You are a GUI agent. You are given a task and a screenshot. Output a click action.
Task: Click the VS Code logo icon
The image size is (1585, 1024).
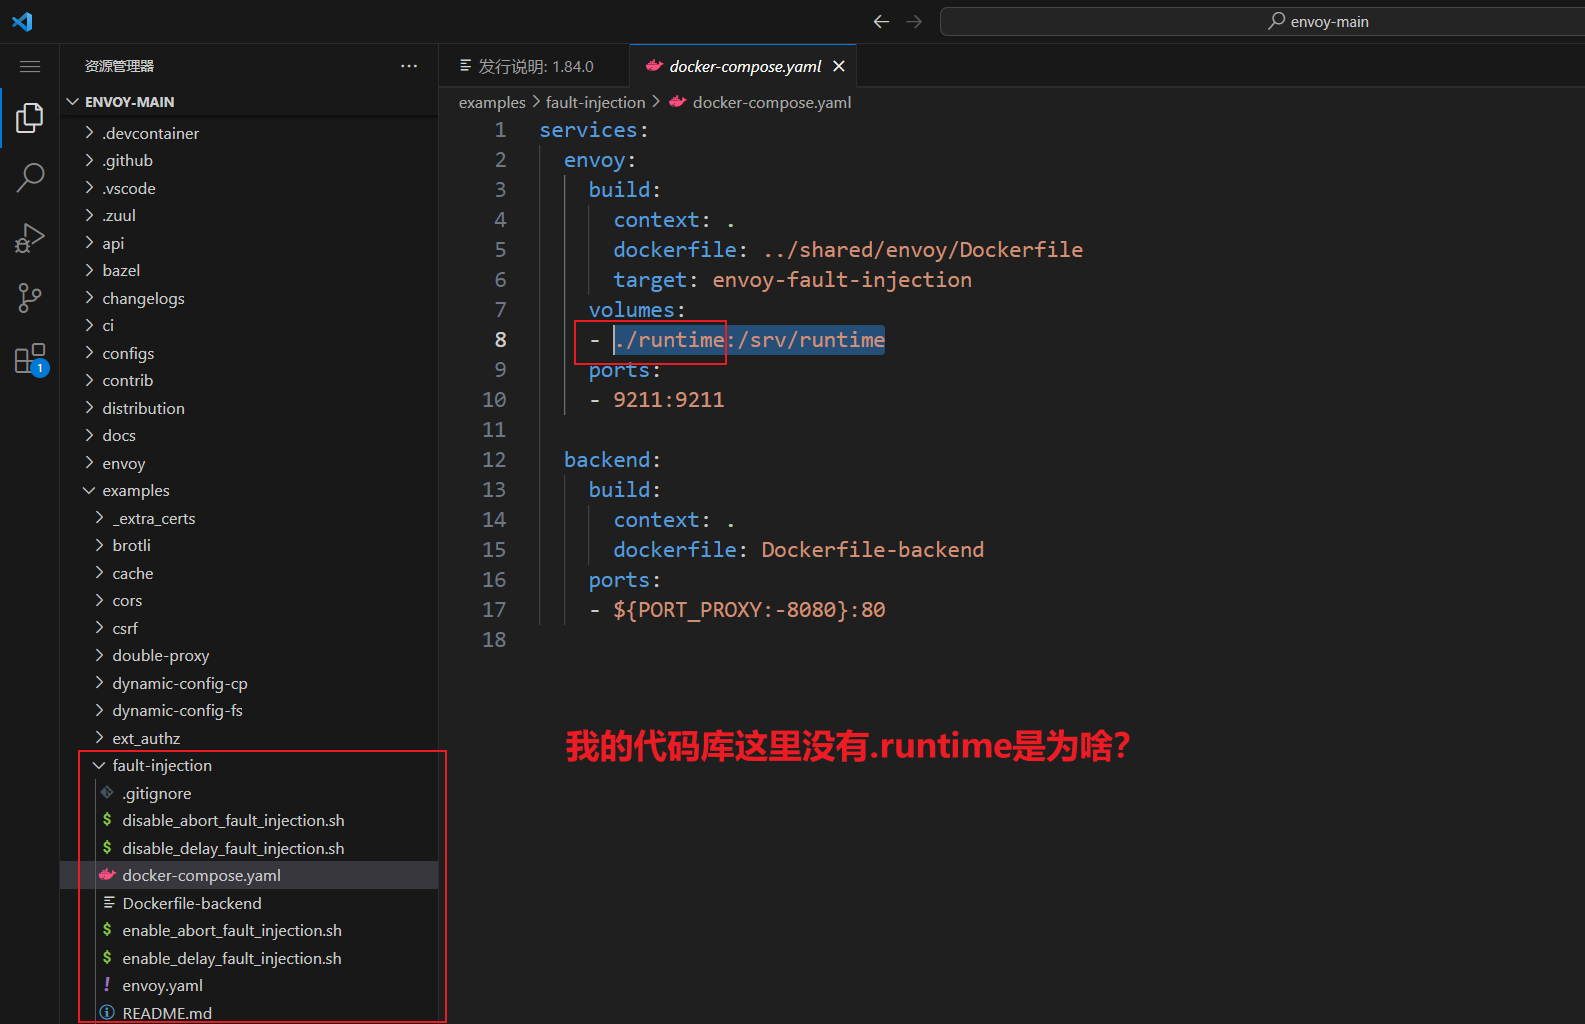point(22,21)
